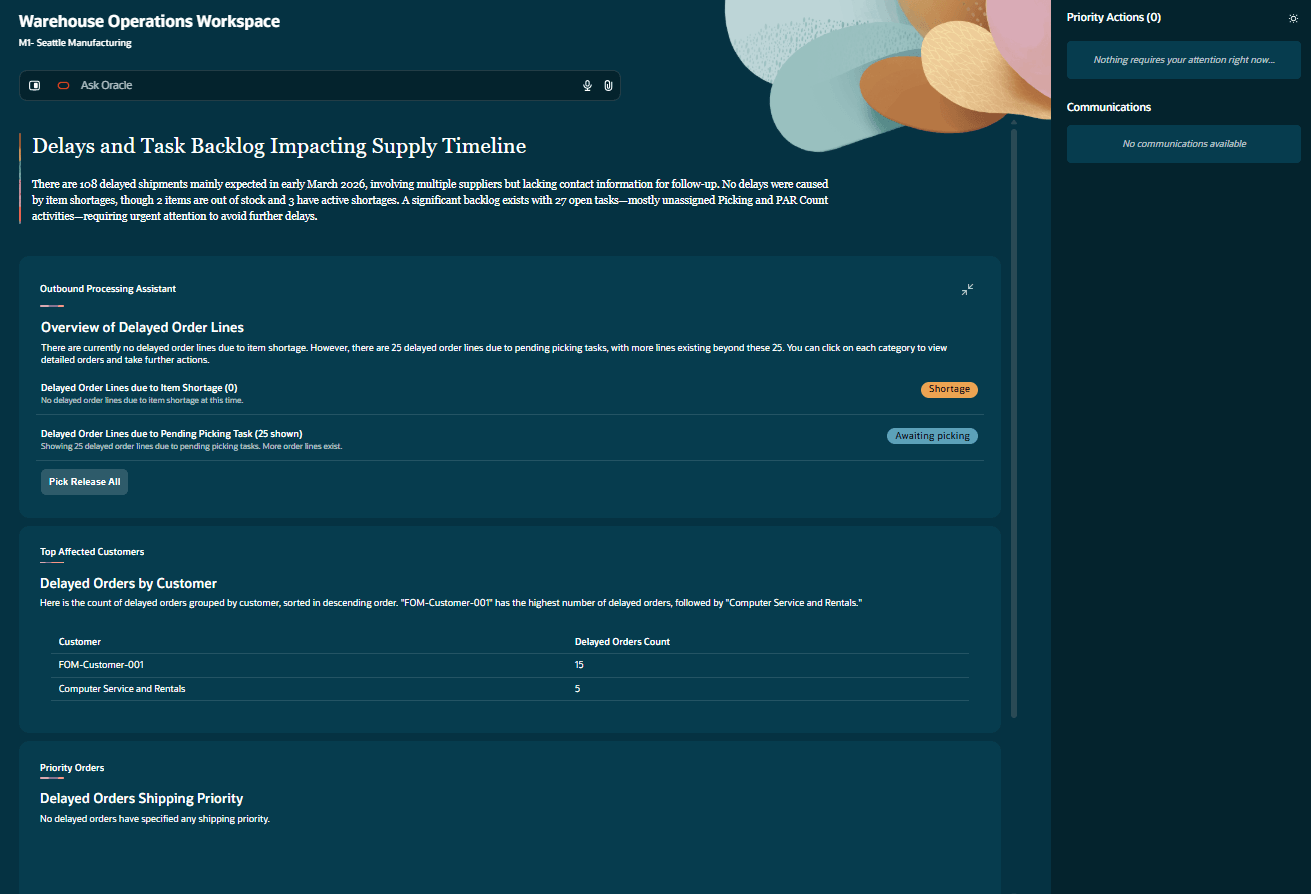Screen dimensions: 1311x894
Task: Activate the microphone voice input icon
Action: point(588,86)
